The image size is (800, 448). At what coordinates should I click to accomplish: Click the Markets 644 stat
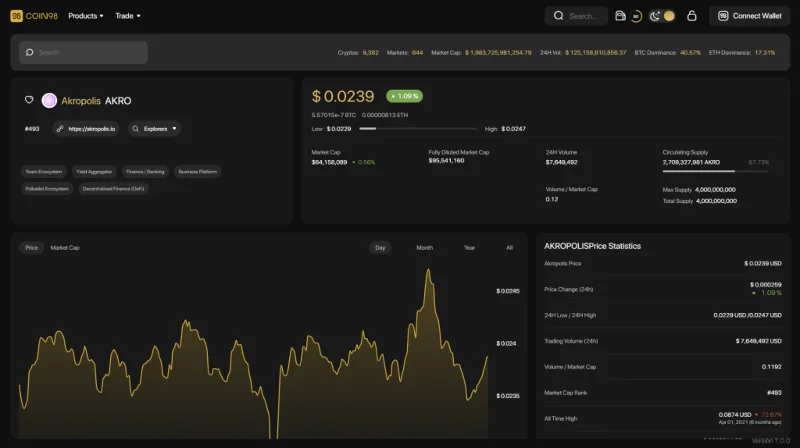point(405,53)
